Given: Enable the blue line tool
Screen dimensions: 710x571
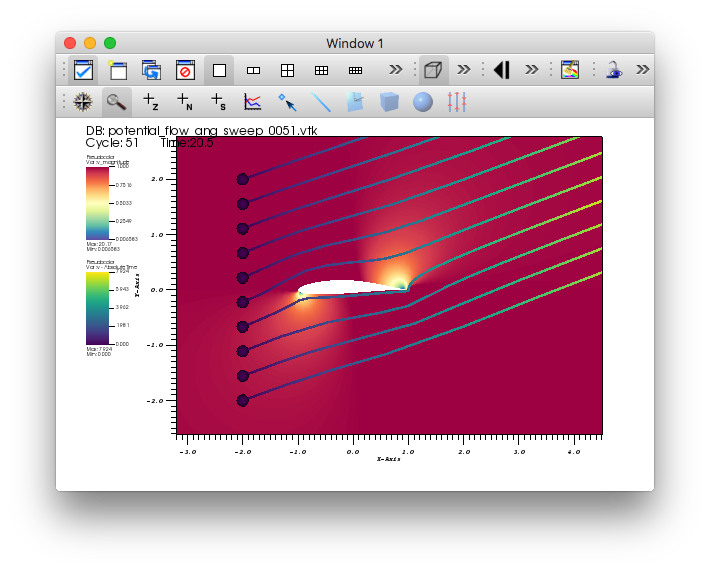Looking at the screenshot, I should tap(321, 102).
